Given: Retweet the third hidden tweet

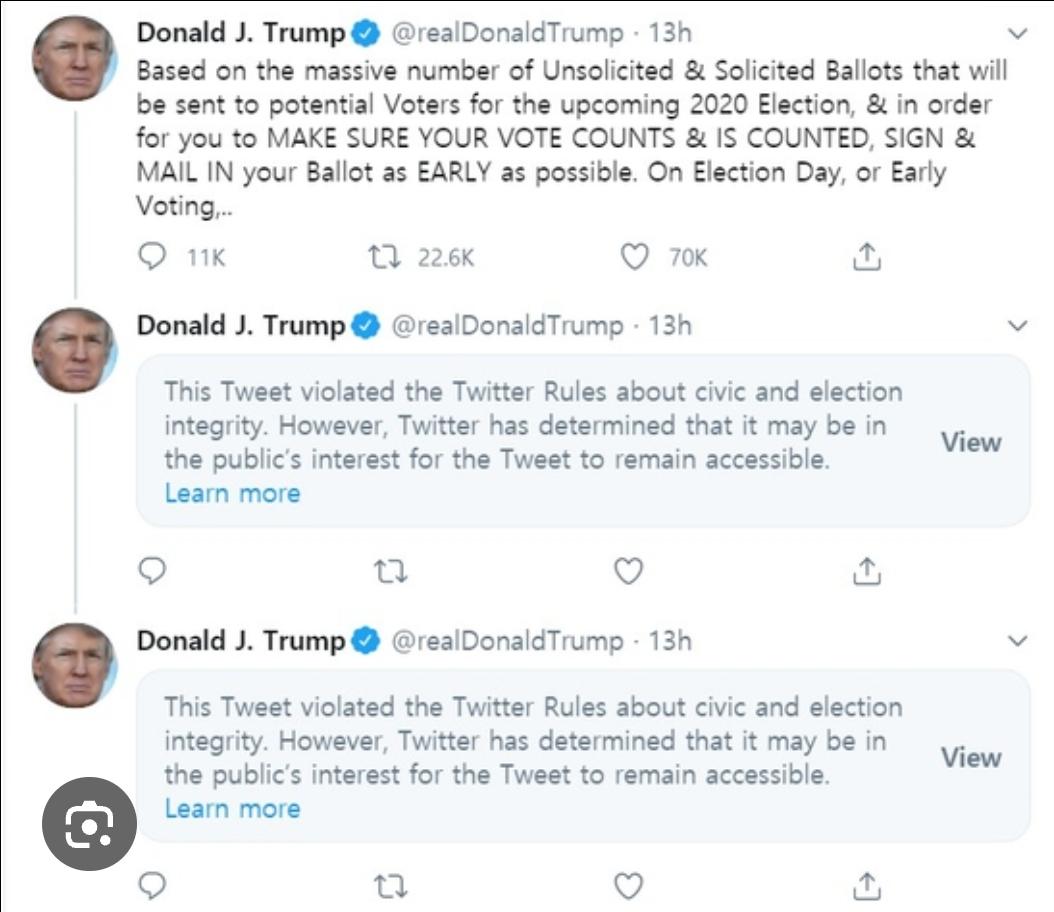Looking at the screenshot, I should click(x=390, y=885).
